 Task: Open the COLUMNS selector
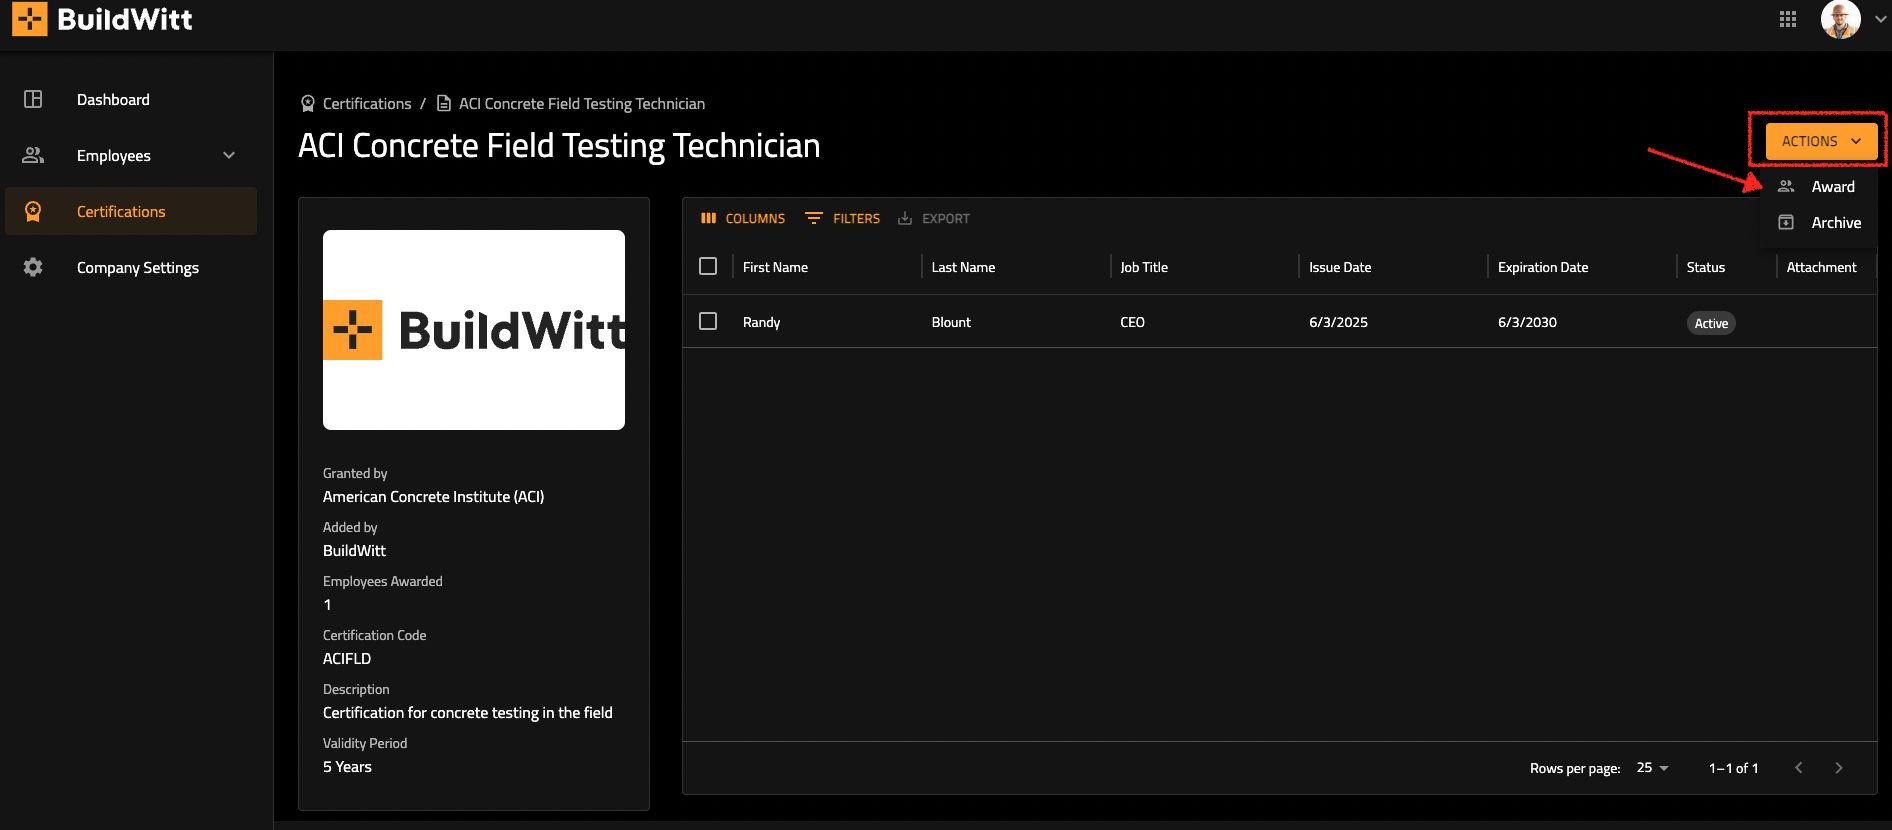pos(743,218)
